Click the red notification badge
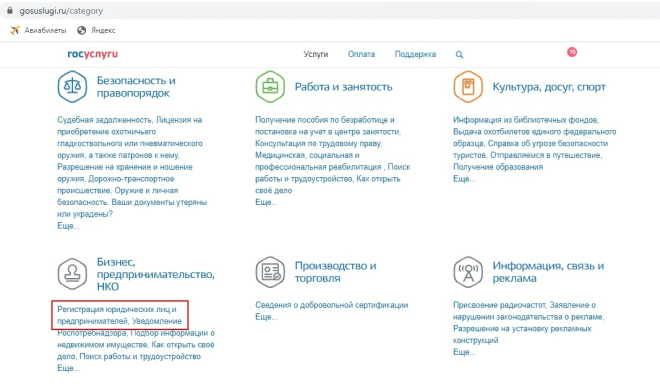 pos(572,52)
